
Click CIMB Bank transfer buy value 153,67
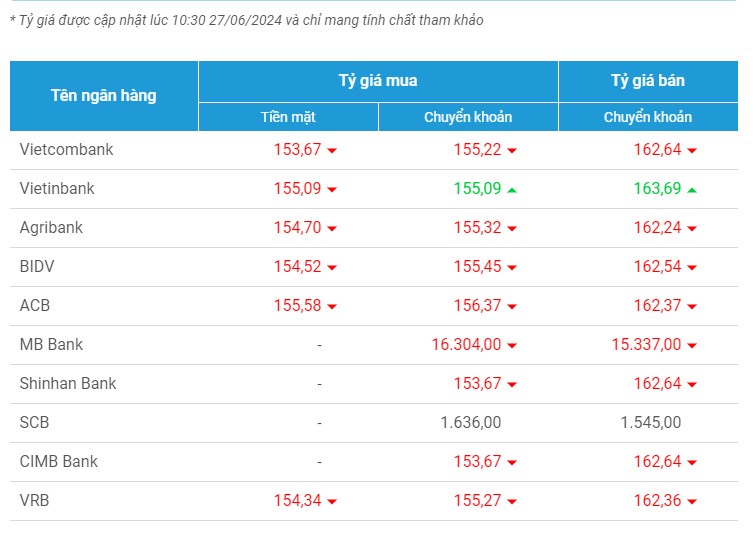click(478, 462)
